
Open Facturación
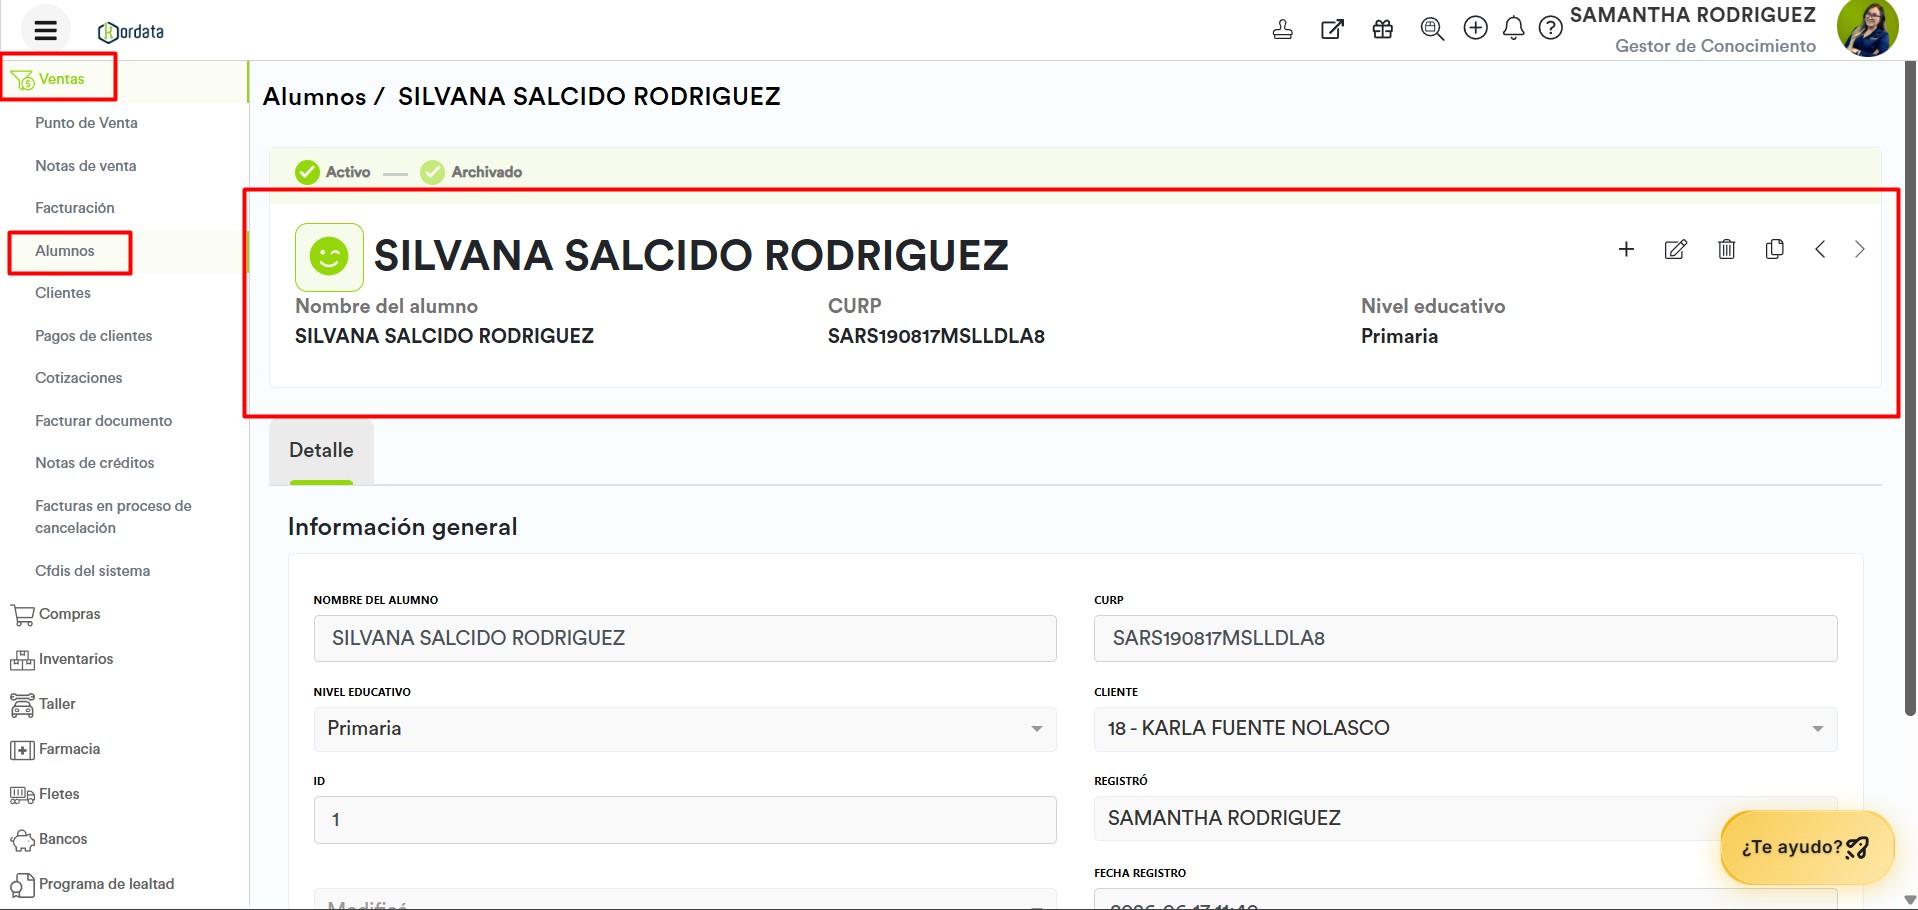pos(75,208)
